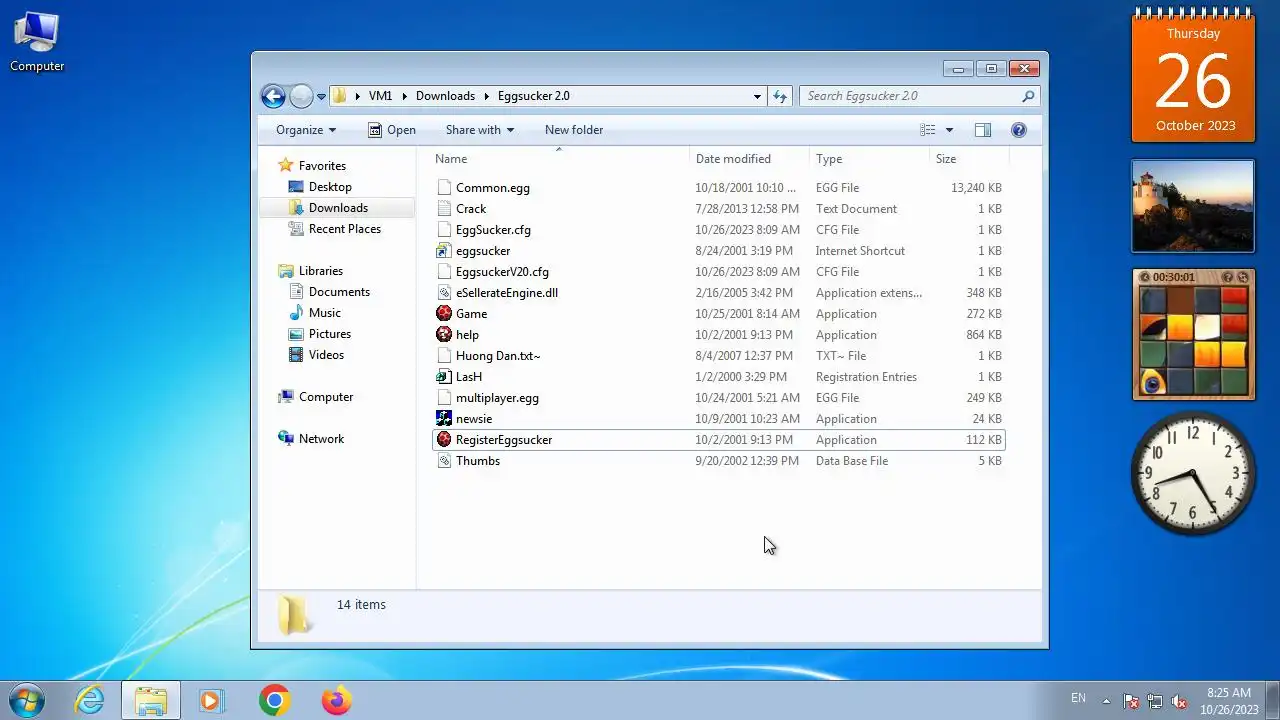Click the Back navigation arrow
The width and height of the screenshot is (1280, 720).
click(273, 96)
